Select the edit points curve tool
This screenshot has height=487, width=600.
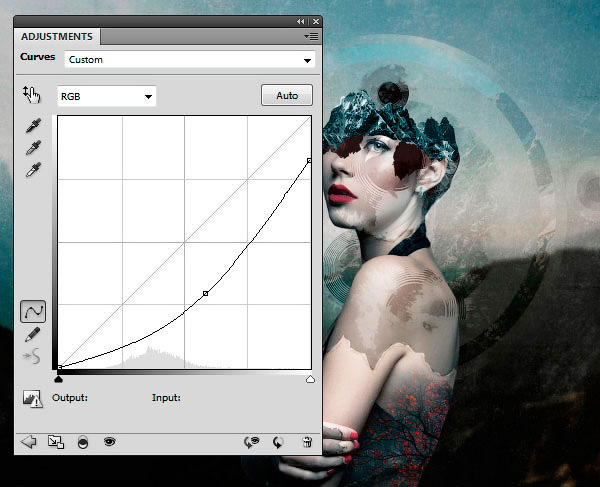point(33,311)
